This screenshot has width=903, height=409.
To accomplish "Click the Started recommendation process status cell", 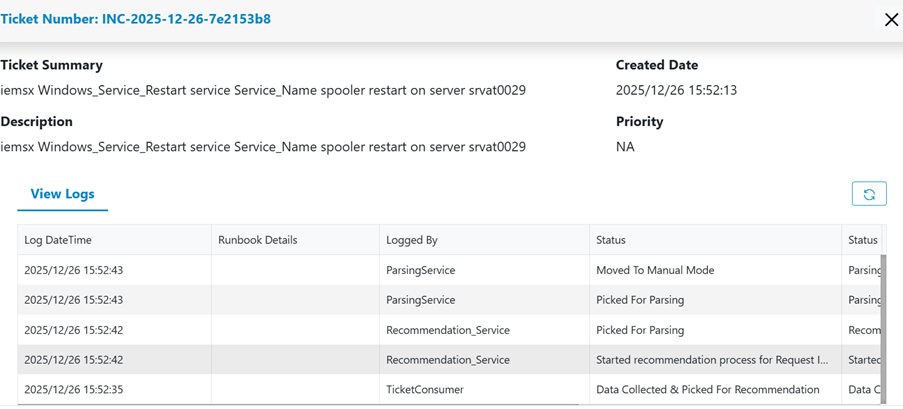I will click(x=711, y=360).
